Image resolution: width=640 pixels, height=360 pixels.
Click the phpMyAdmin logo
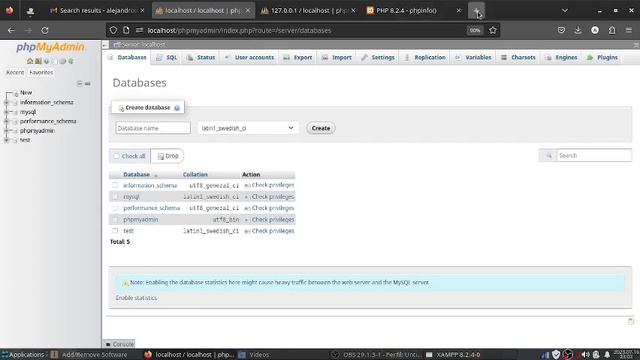(x=50, y=47)
